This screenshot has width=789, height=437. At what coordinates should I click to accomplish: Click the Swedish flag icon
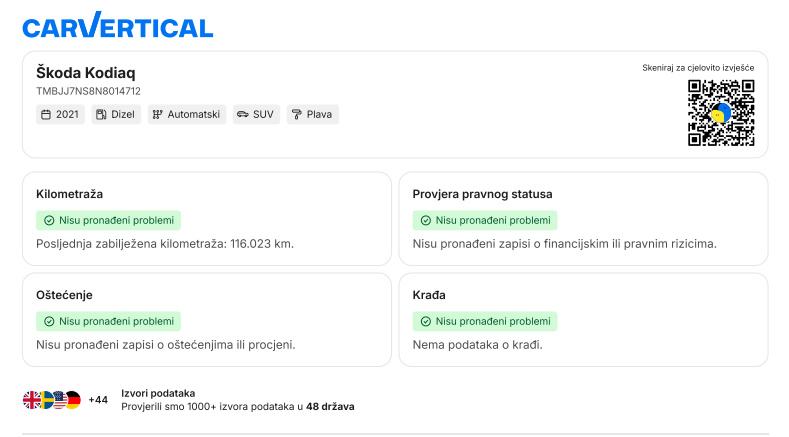[x=46, y=400]
